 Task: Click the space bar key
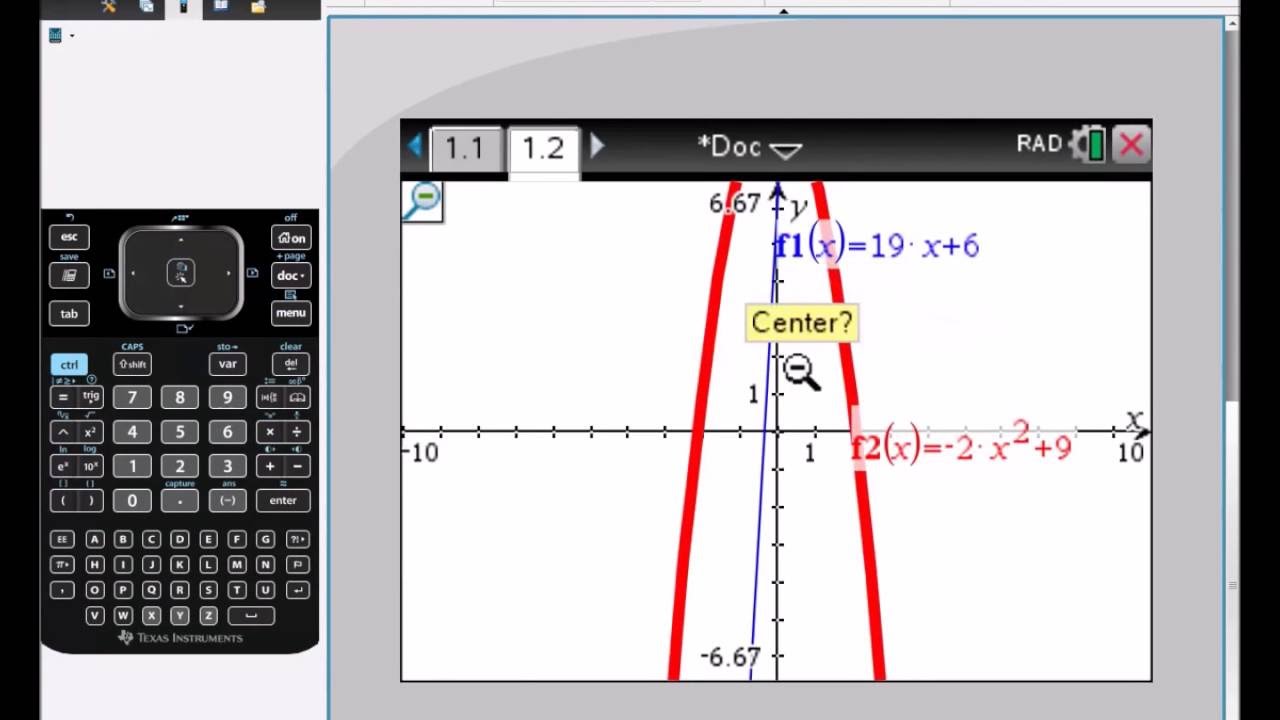(251, 616)
